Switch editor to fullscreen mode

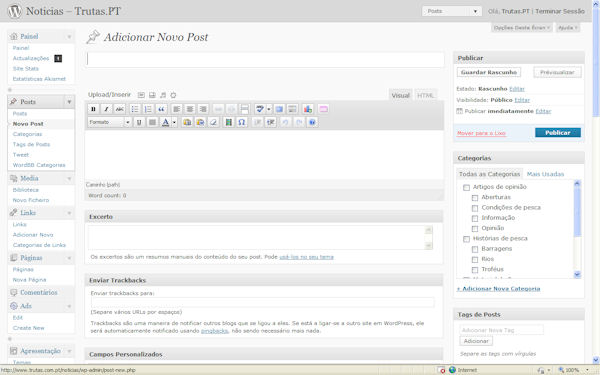pos(279,109)
